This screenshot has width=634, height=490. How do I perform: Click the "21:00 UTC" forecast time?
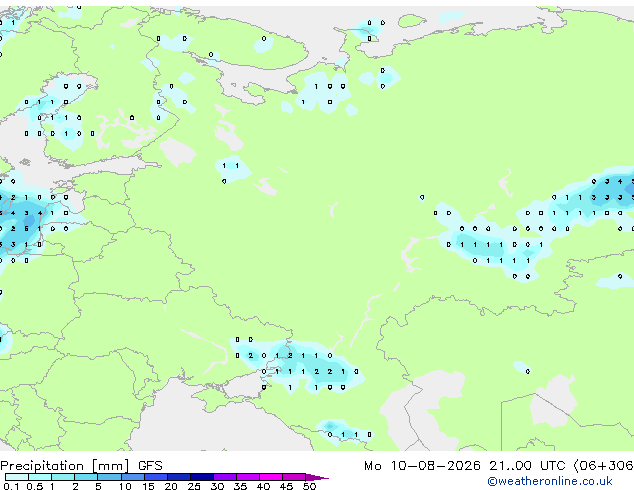tap(527, 466)
